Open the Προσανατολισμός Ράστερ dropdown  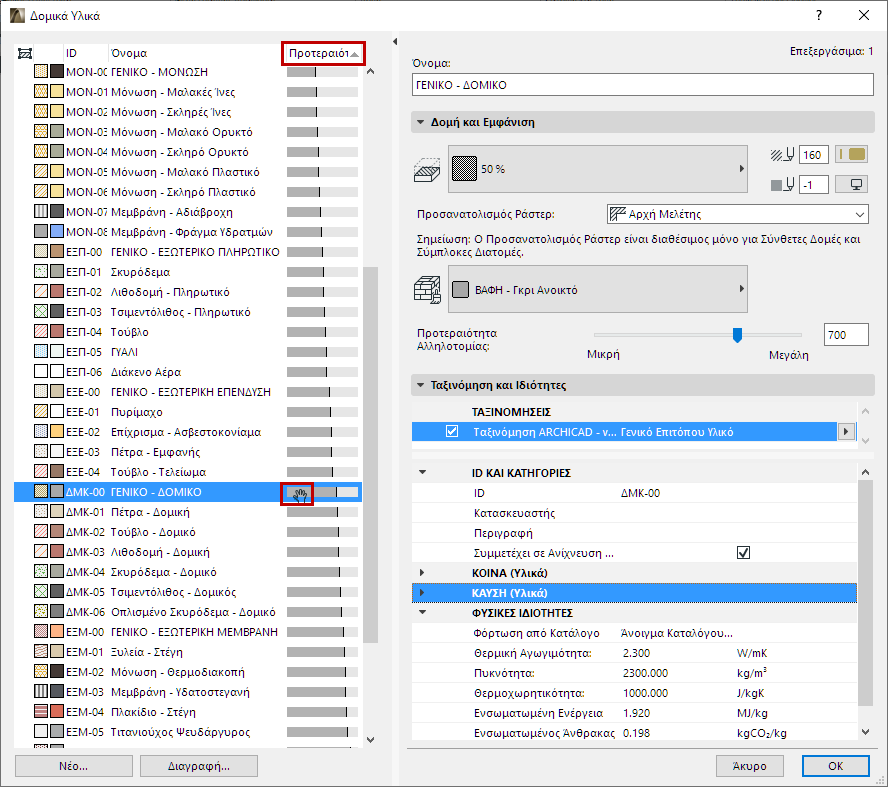pyautogui.click(x=737, y=214)
